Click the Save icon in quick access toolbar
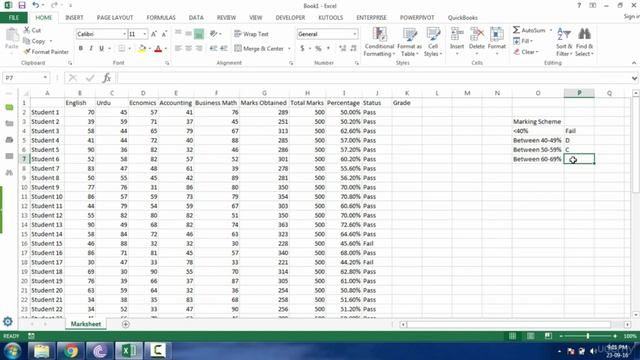The height and width of the screenshot is (360, 640). coord(22,5)
